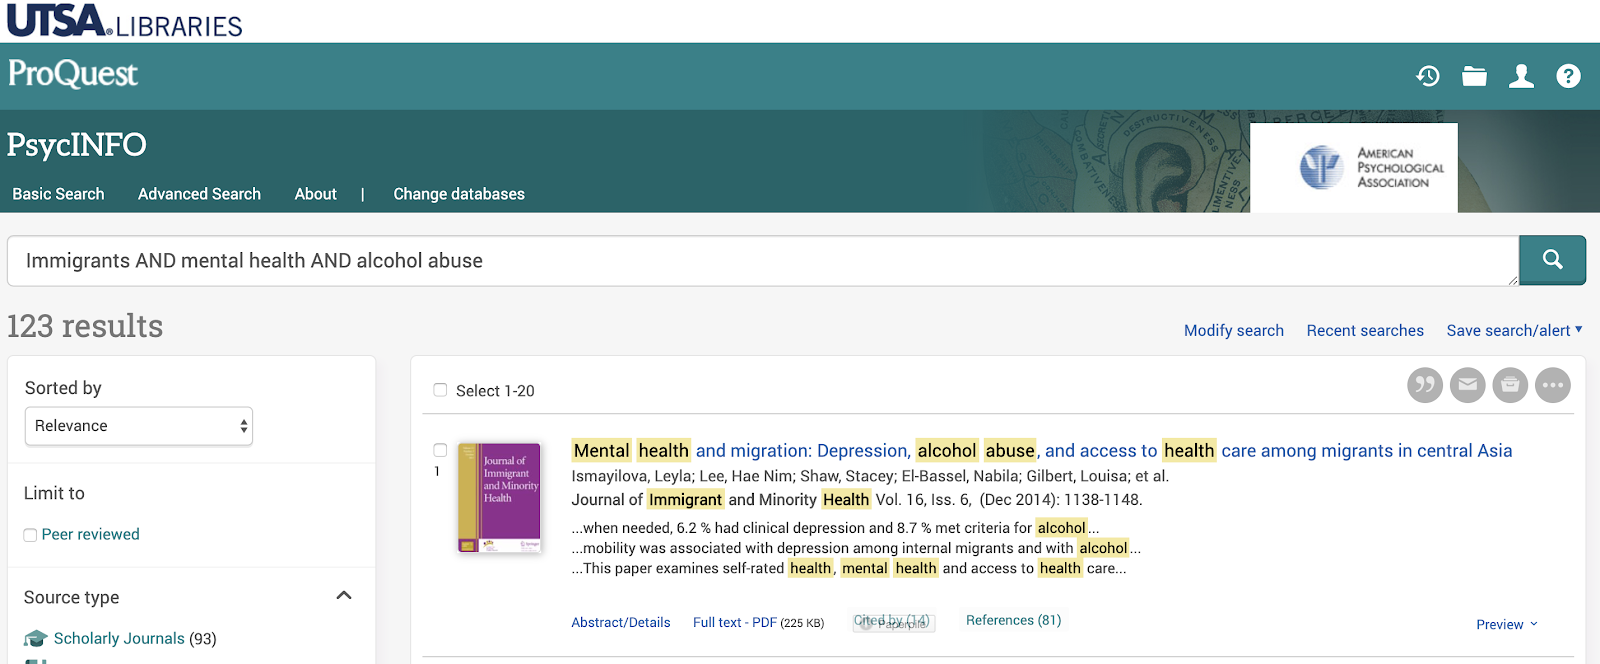The image size is (1600, 664).
Task: Open the user account profile icon
Action: [1521, 76]
